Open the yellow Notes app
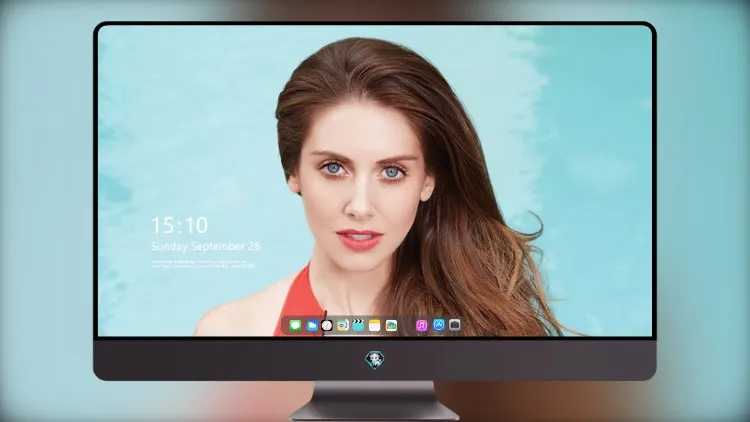750x422 pixels. 375,326
